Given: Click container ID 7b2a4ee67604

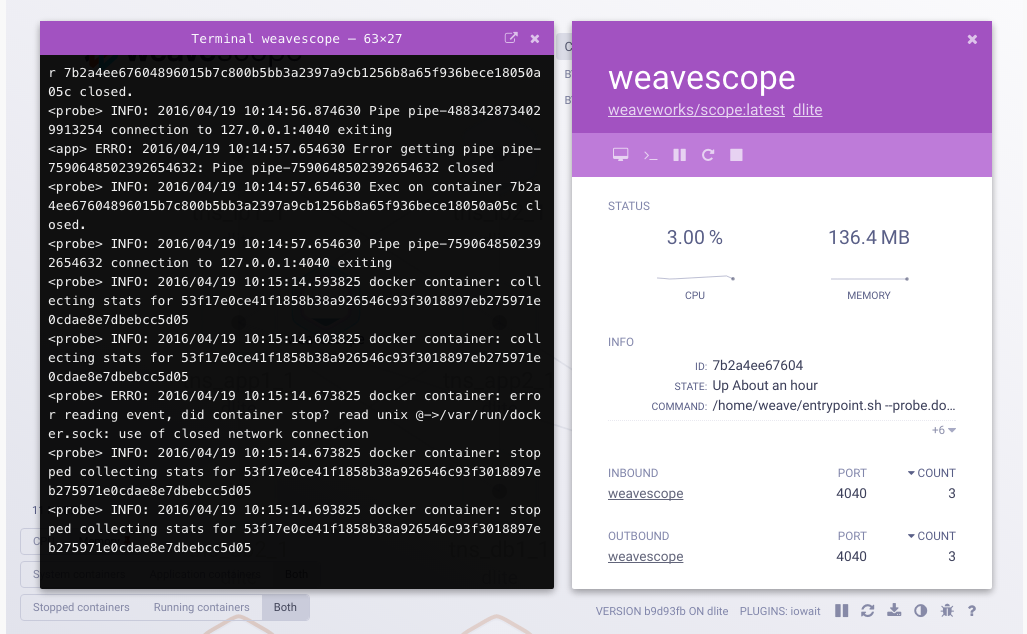Looking at the screenshot, I should 758,365.
